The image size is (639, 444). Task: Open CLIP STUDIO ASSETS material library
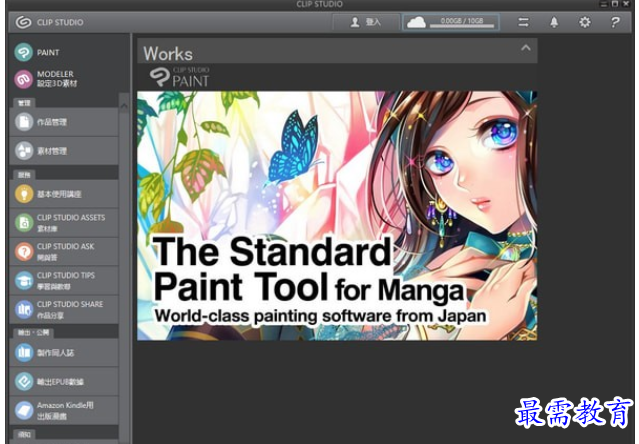(x=64, y=223)
